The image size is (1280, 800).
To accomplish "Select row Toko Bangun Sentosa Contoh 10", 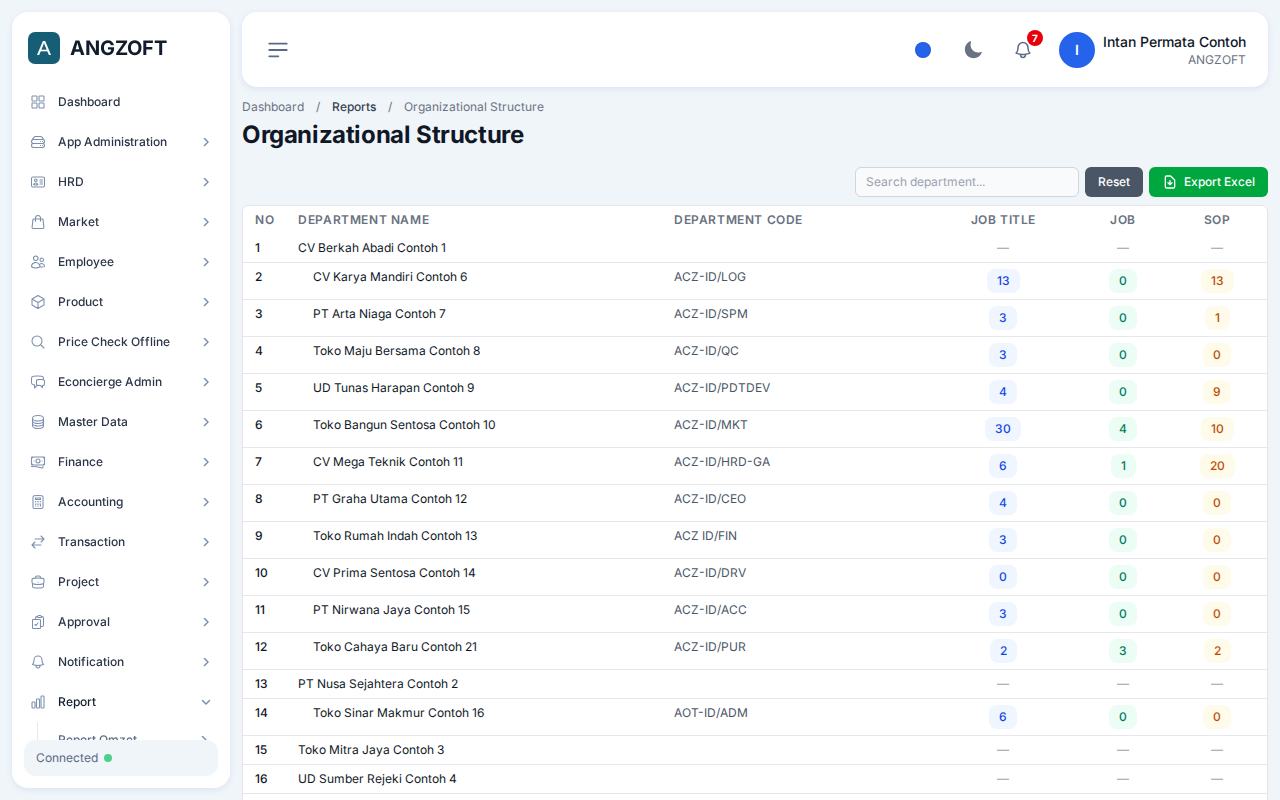I will [x=755, y=429].
